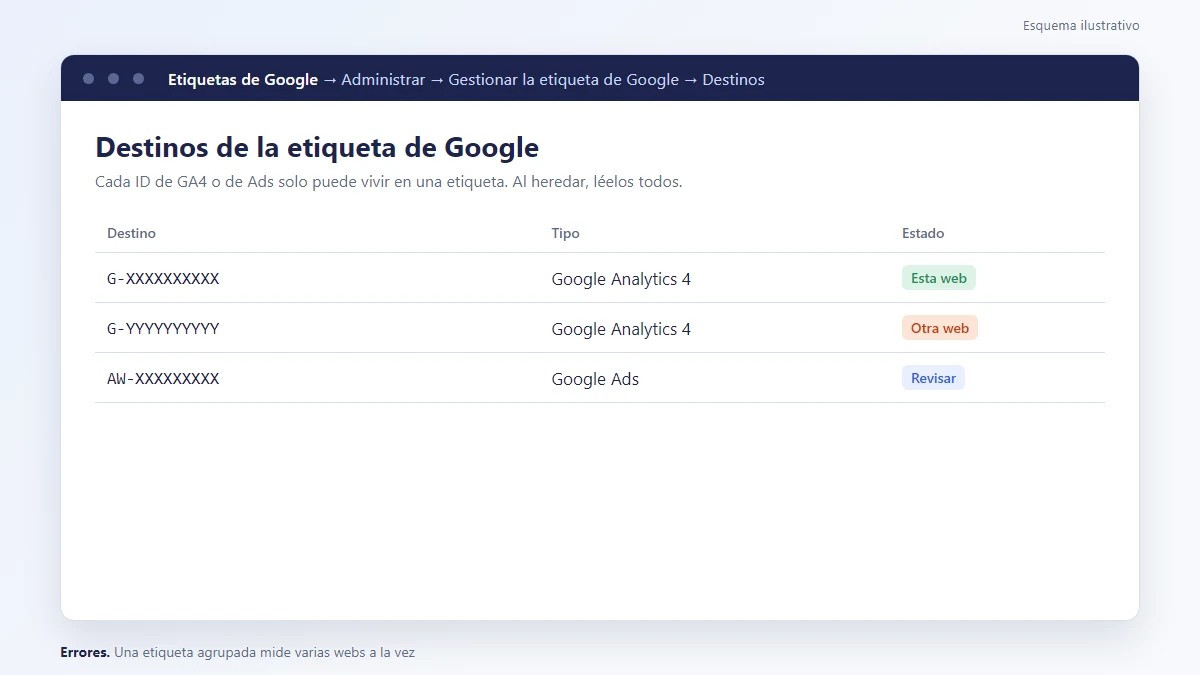Click the blue Revisar status badge
The width and height of the screenshot is (1200, 675).
pos(933,378)
